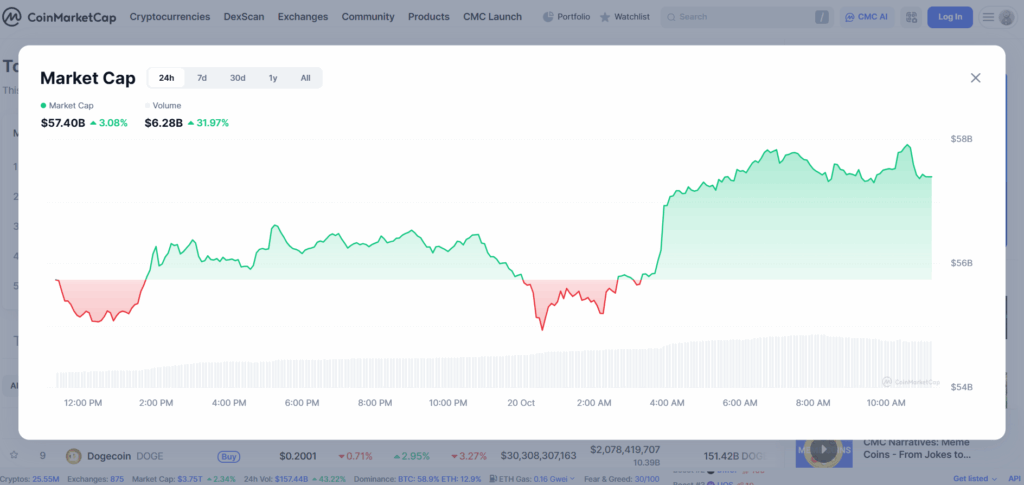Open CMC Narratives: Meme Coins article
Image resolution: width=1024 pixels, height=485 pixels.
point(917,448)
